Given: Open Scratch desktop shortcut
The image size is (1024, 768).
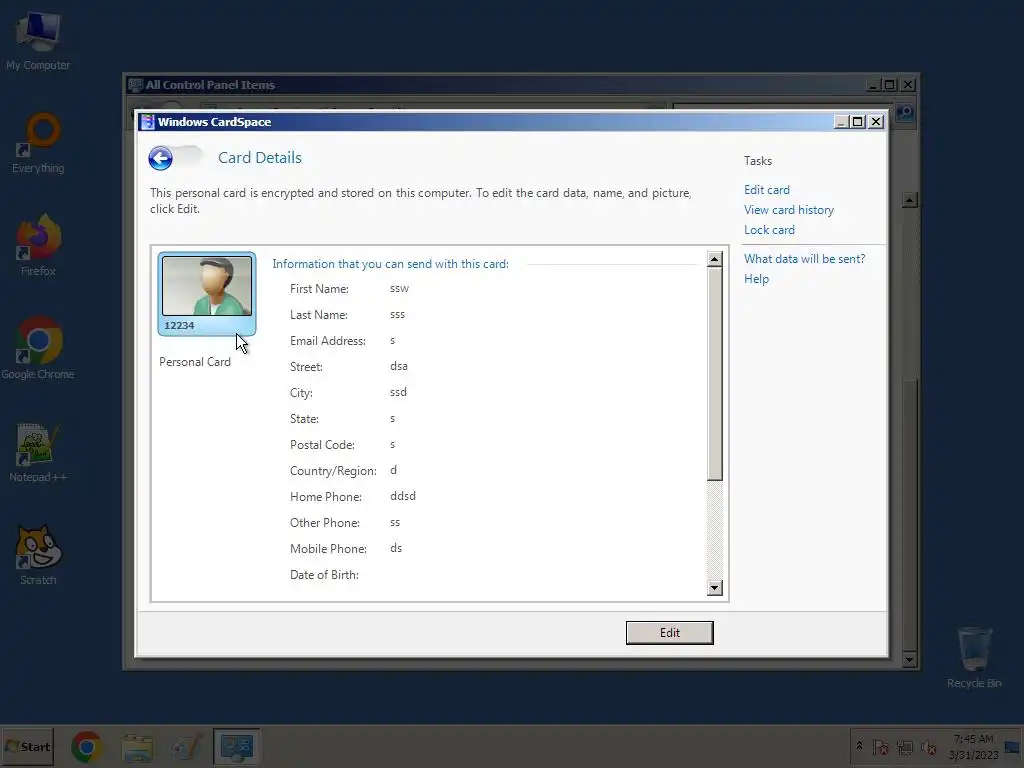Looking at the screenshot, I should (x=38, y=554).
